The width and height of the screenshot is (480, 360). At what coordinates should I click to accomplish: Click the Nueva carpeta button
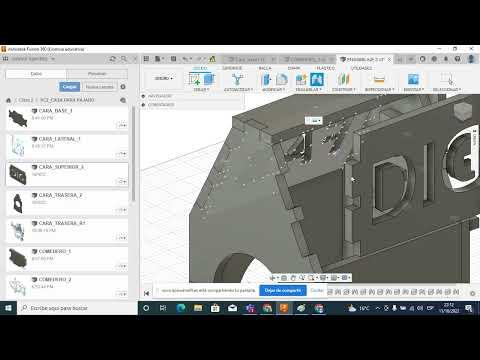100,87
